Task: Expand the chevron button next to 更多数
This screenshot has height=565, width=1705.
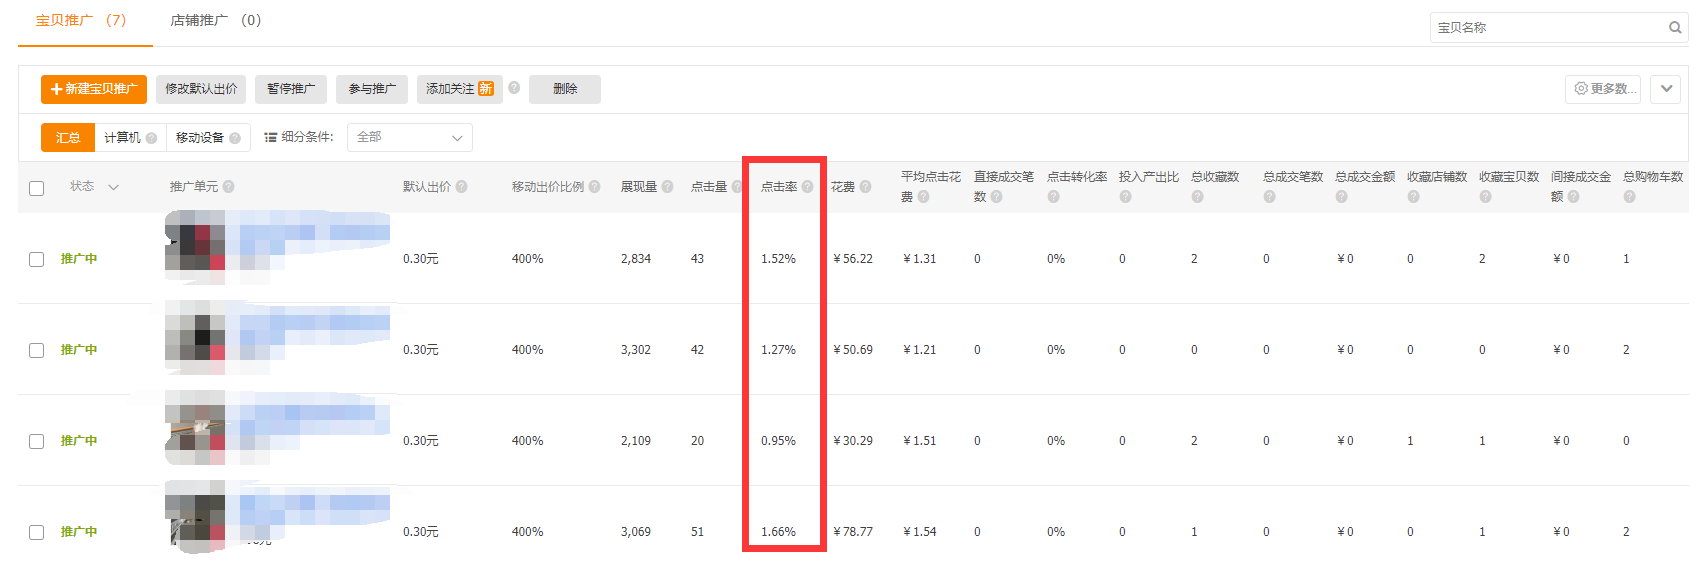Action: click(1666, 89)
